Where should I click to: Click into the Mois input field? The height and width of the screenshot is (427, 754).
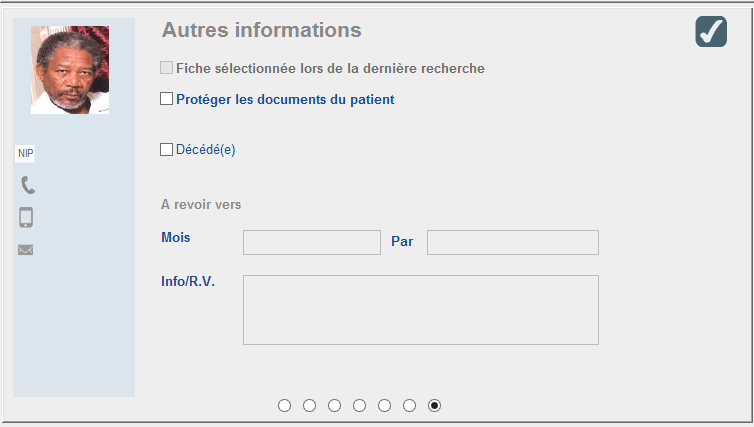(312, 243)
